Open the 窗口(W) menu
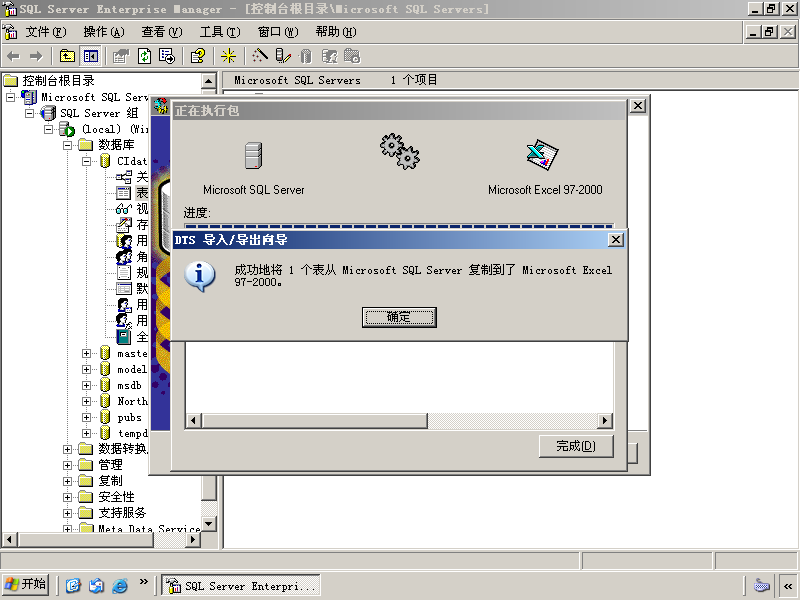This screenshot has height=600, width=800. [x=278, y=32]
